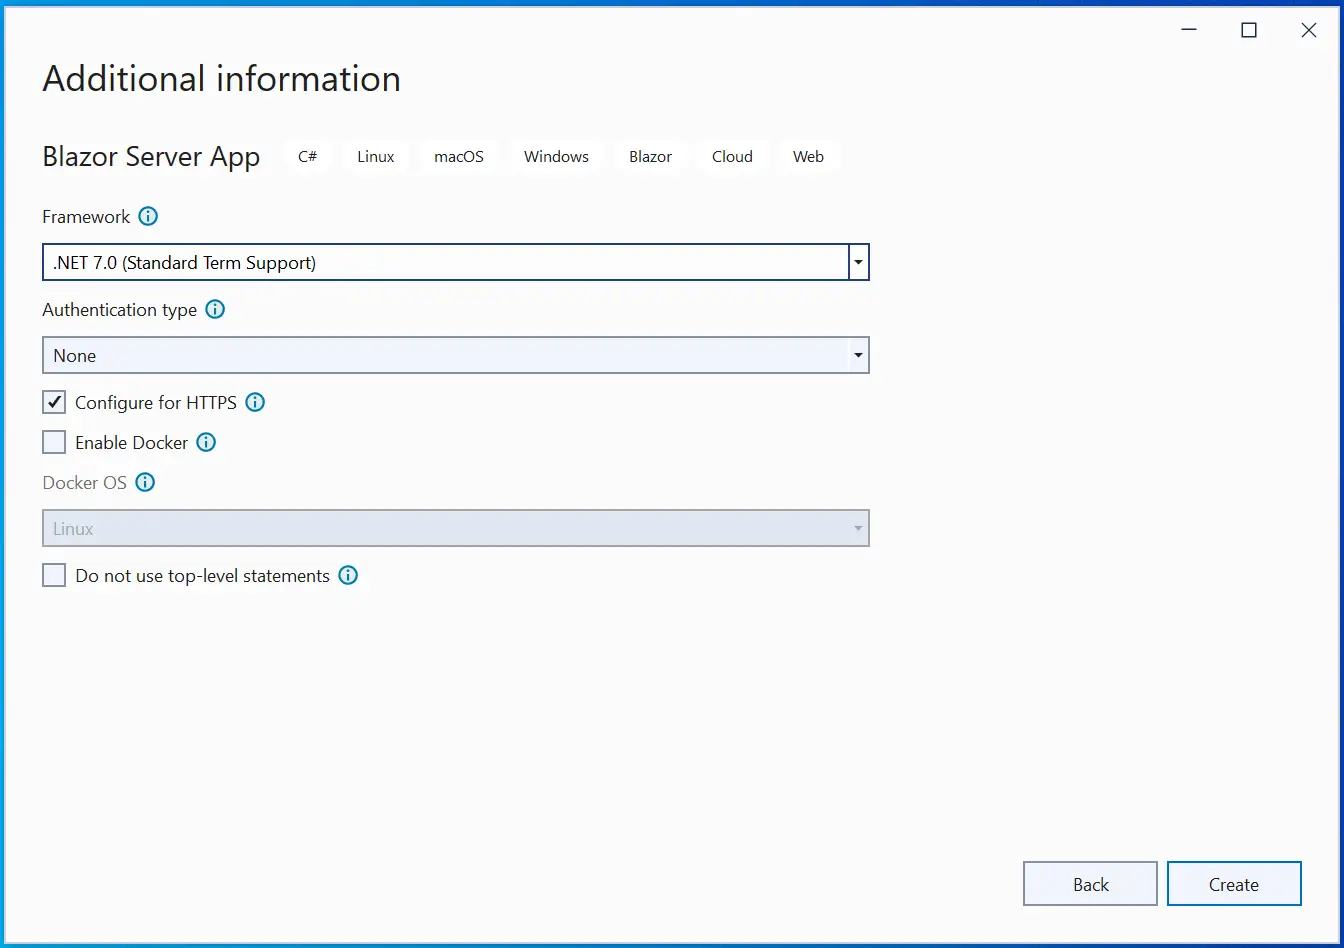Select the Linux platform tag
The image size is (1344, 948).
click(375, 156)
